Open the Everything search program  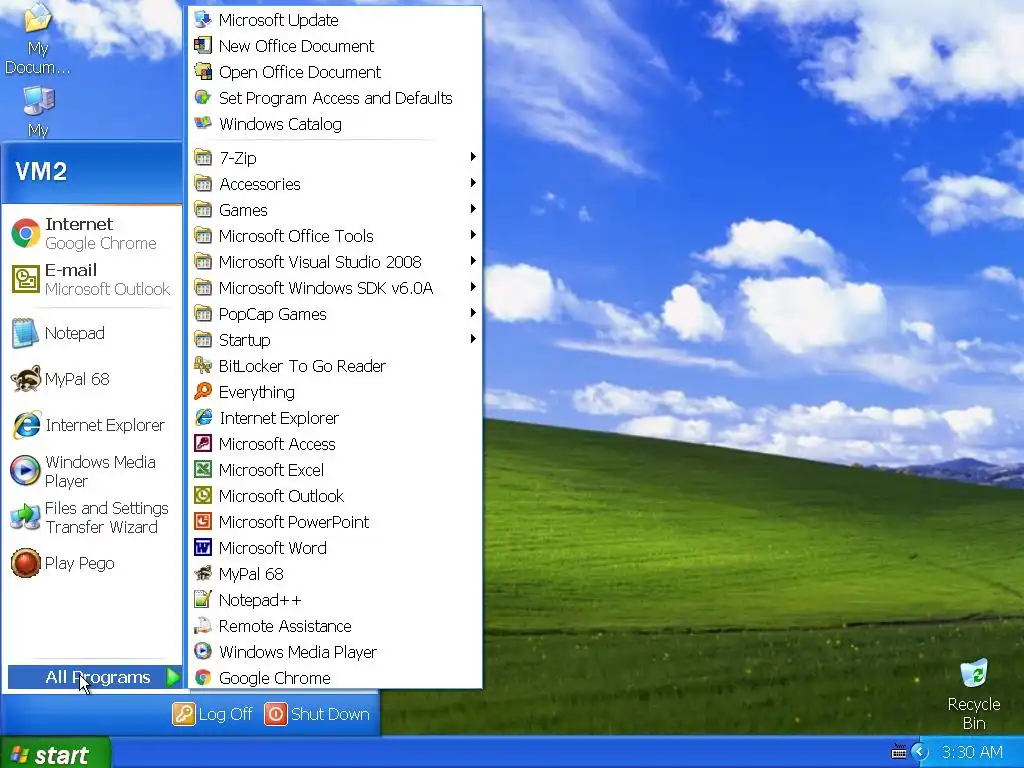335,392
